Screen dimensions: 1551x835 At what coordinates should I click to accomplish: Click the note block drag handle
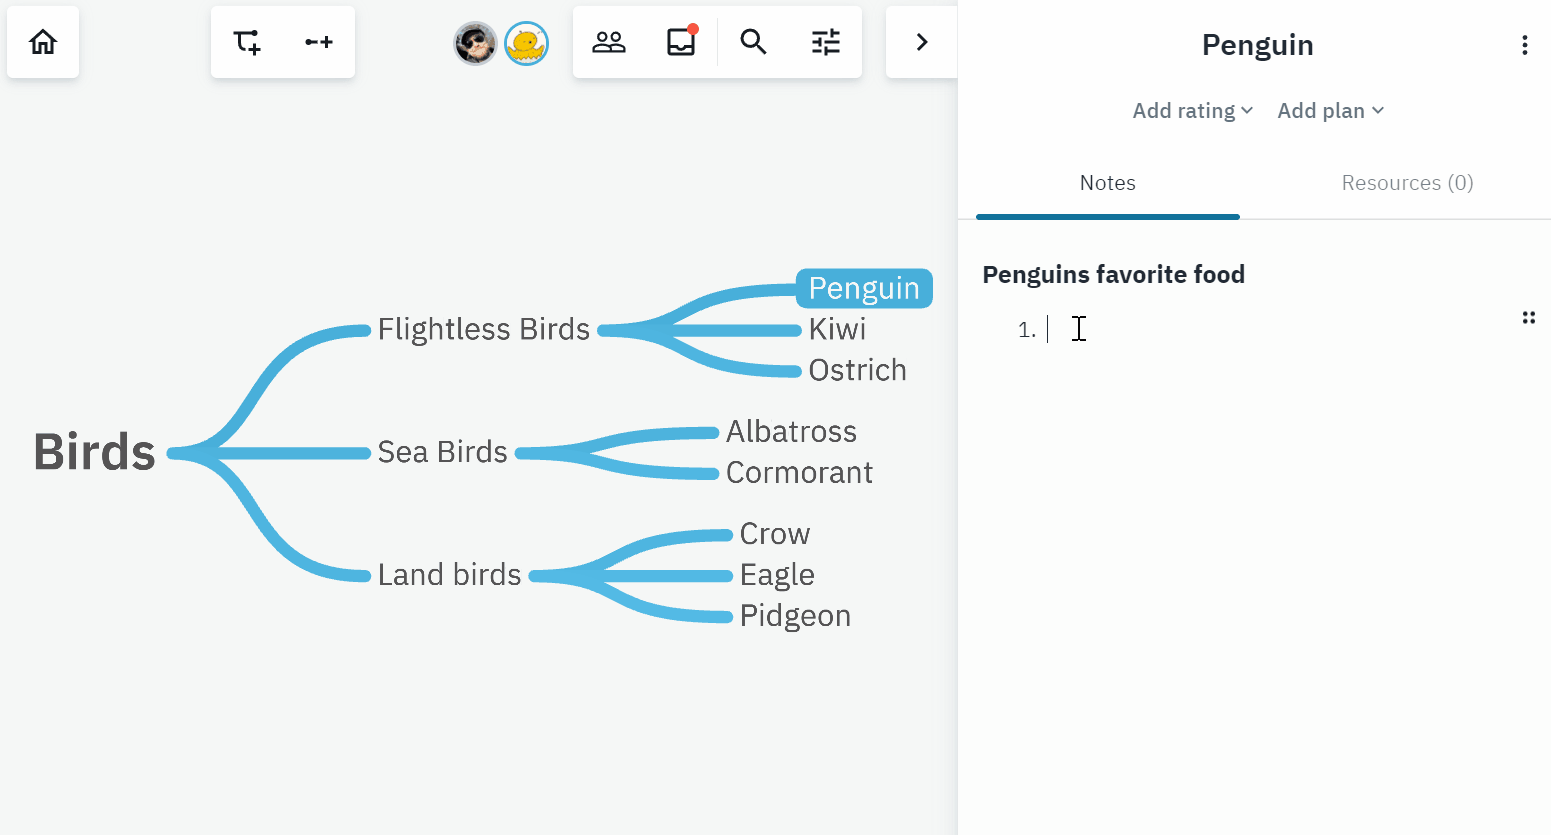click(1528, 318)
